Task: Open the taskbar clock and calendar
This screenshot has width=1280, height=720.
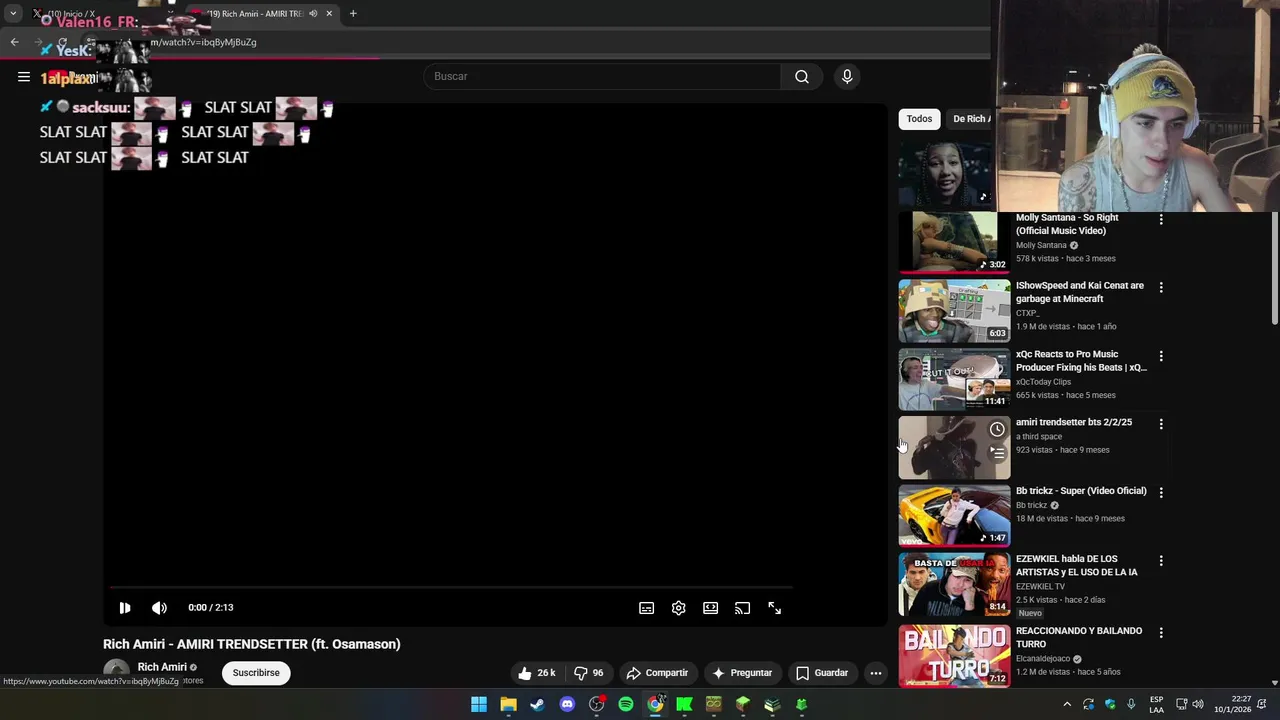Action: [1232, 705]
